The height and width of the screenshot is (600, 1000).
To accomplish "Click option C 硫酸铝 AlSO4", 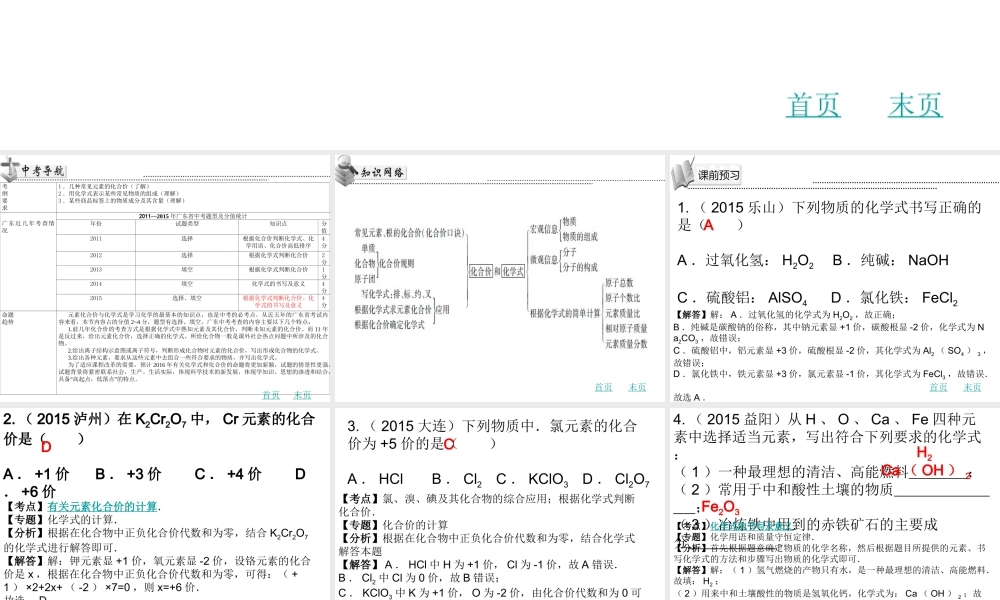I will point(742,298).
